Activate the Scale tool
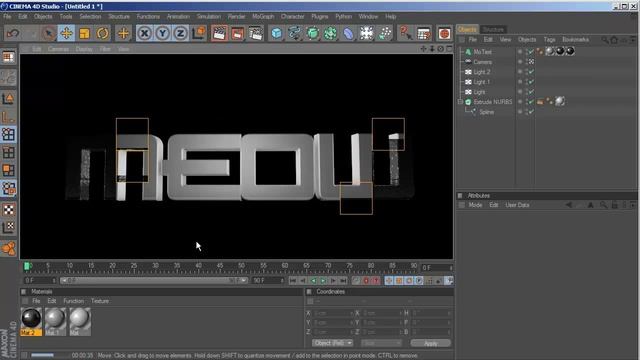Image resolution: width=640 pixels, height=360 pixels. (x=84, y=33)
